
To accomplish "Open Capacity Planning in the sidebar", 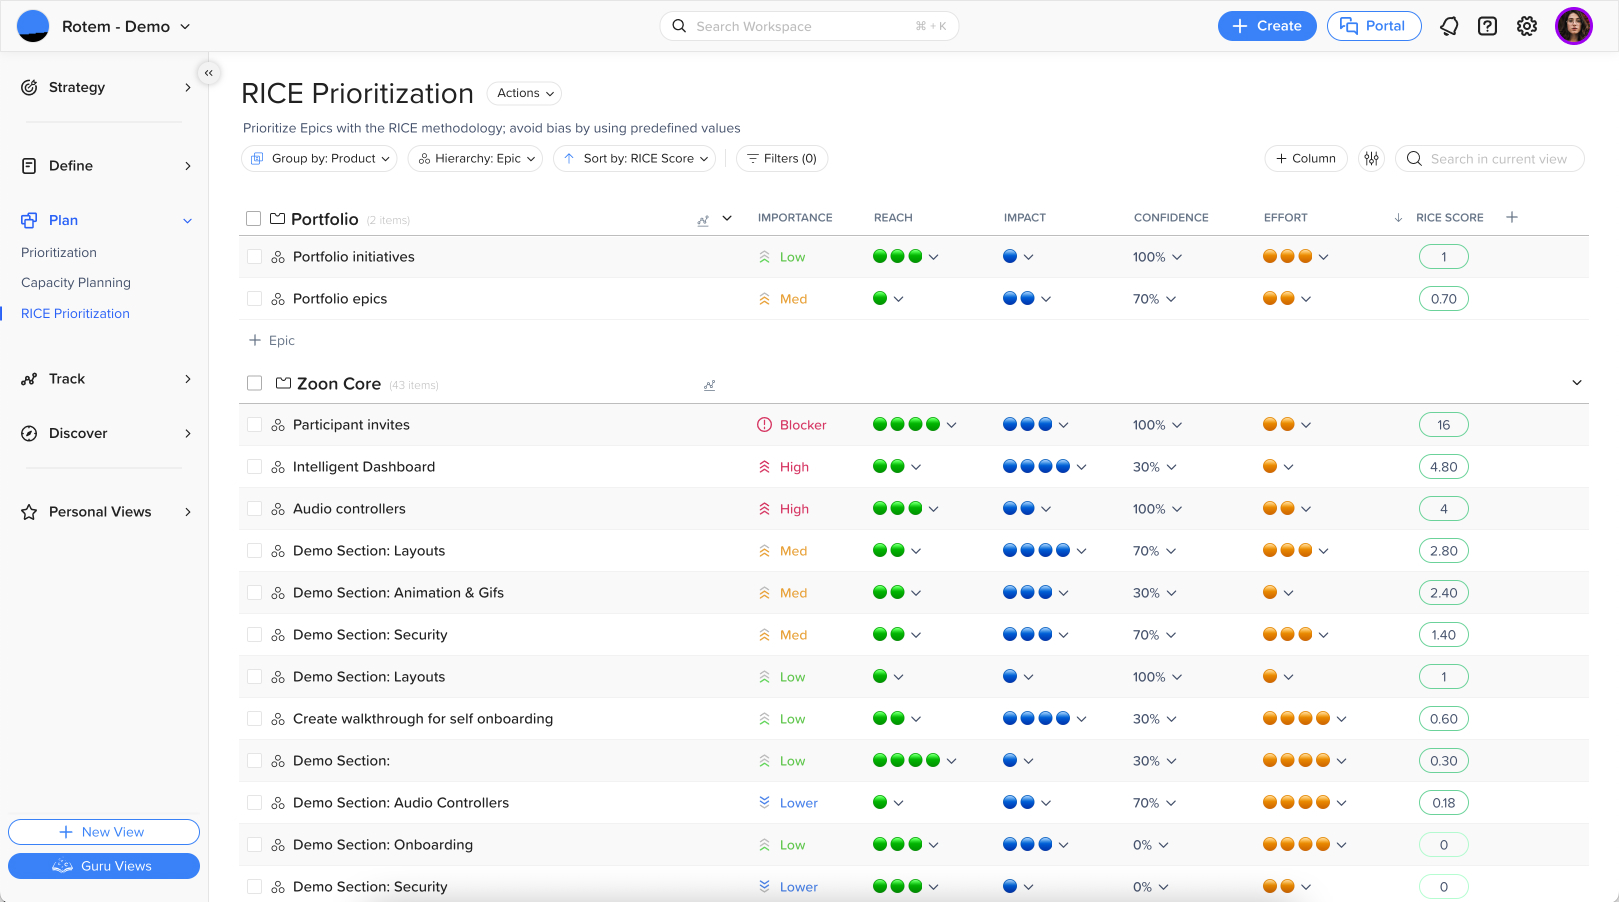I will tap(76, 283).
